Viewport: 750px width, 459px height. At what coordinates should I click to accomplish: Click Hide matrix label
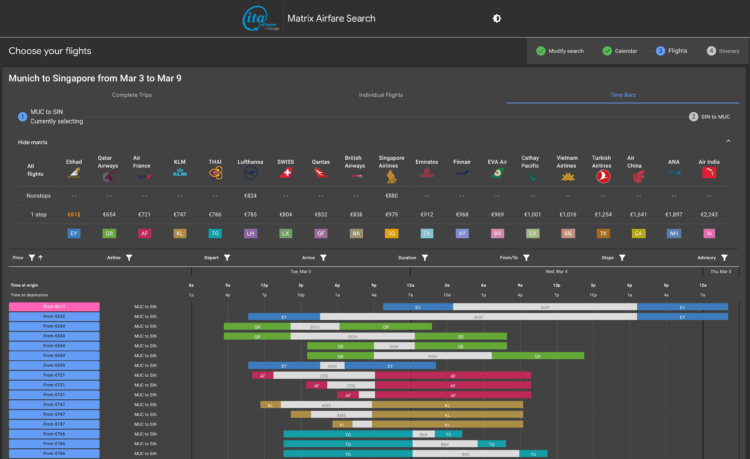click(32, 142)
